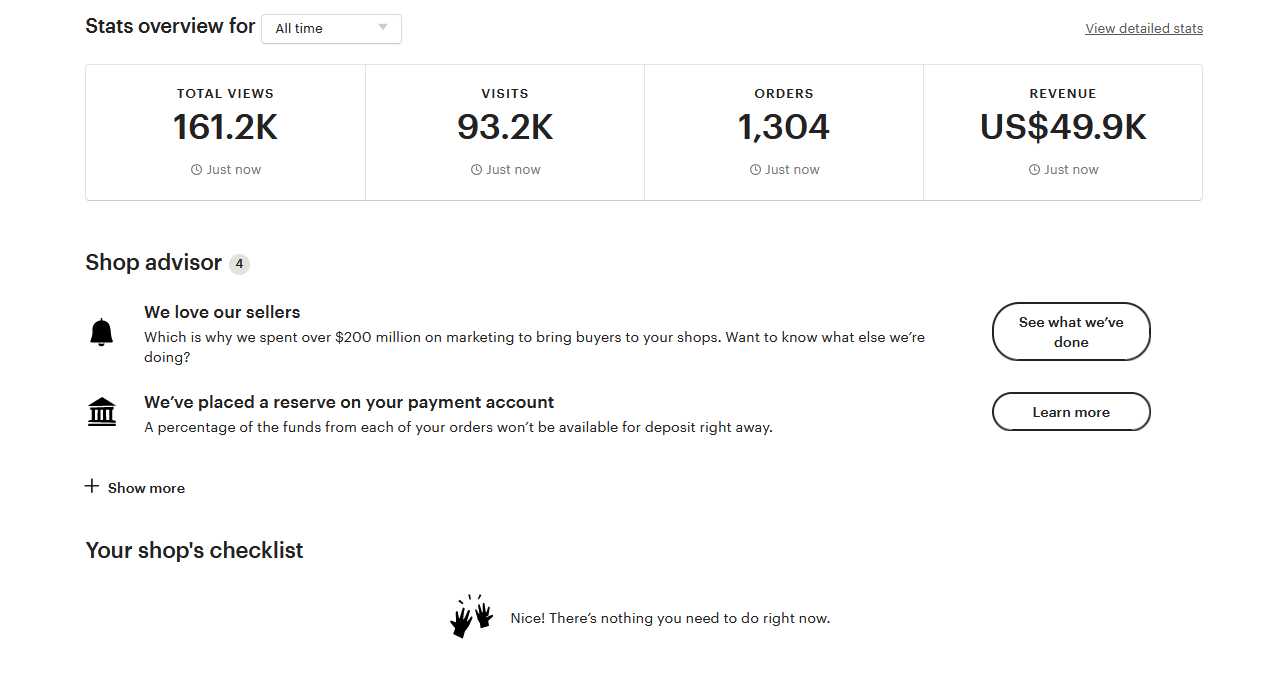Click the dropdown arrow in the time selector

pyautogui.click(x=383, y=28)
